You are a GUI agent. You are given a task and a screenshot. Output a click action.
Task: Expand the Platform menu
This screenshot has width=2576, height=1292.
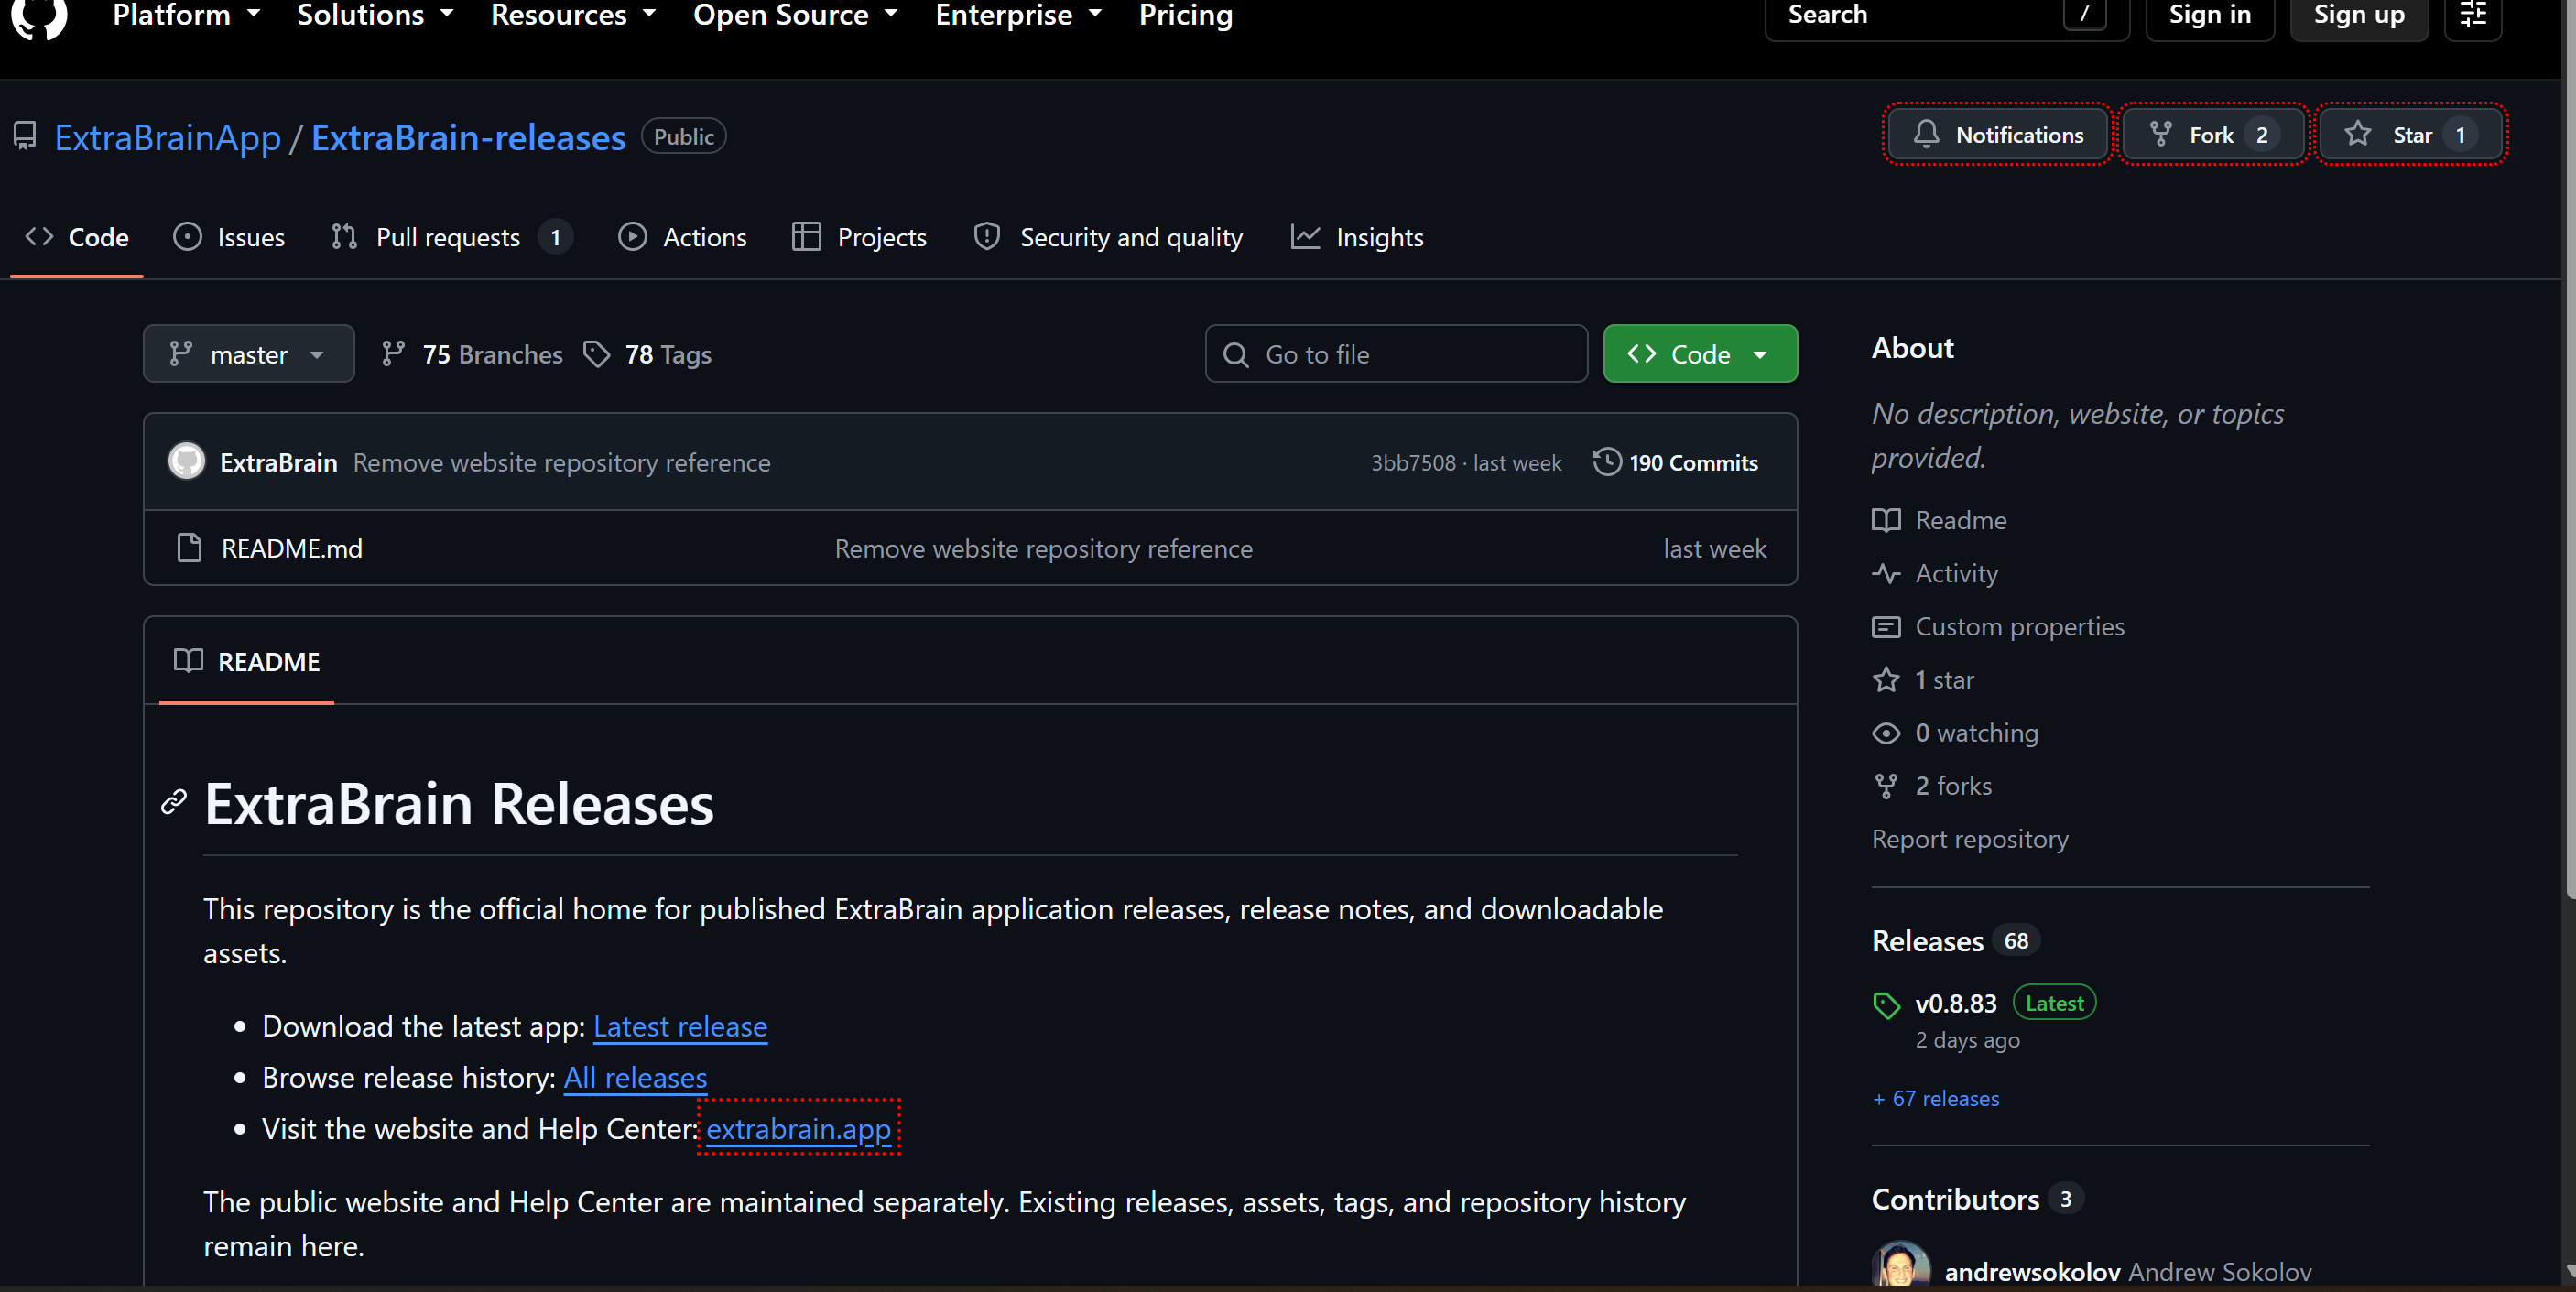(x=186, y=15)
